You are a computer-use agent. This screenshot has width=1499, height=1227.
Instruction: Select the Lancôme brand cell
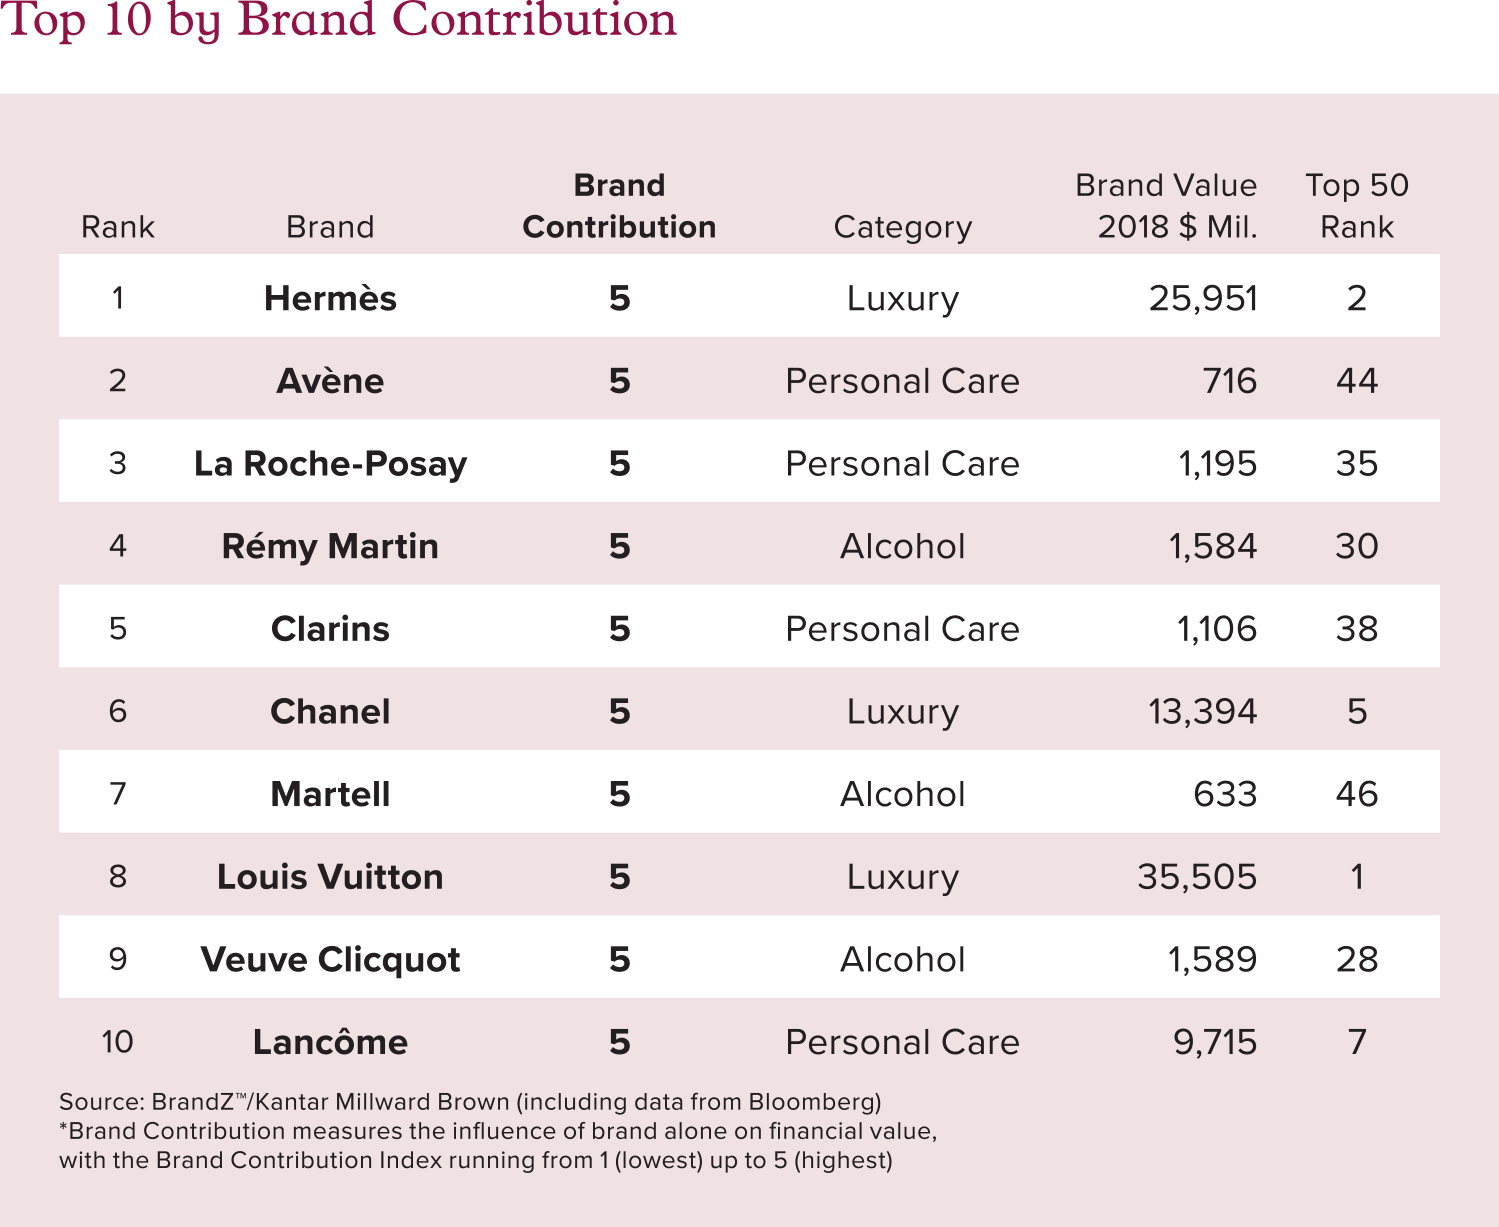pyautogui.click(x=330, y=1042)
